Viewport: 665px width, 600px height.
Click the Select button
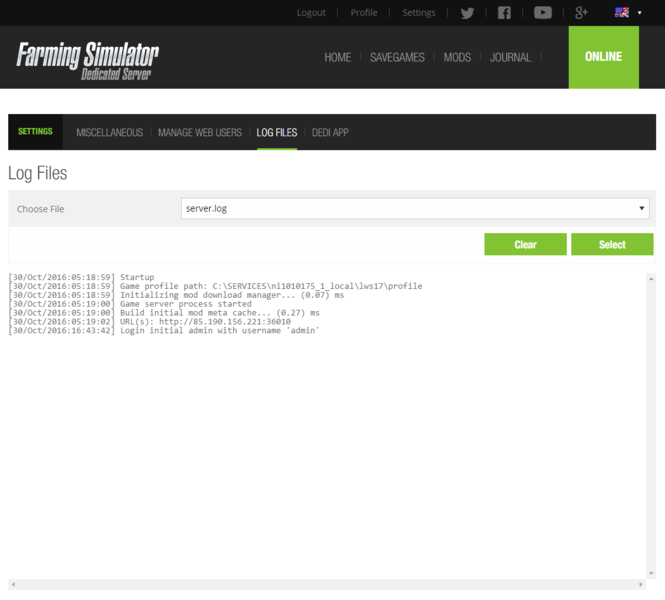click(612, 244)
